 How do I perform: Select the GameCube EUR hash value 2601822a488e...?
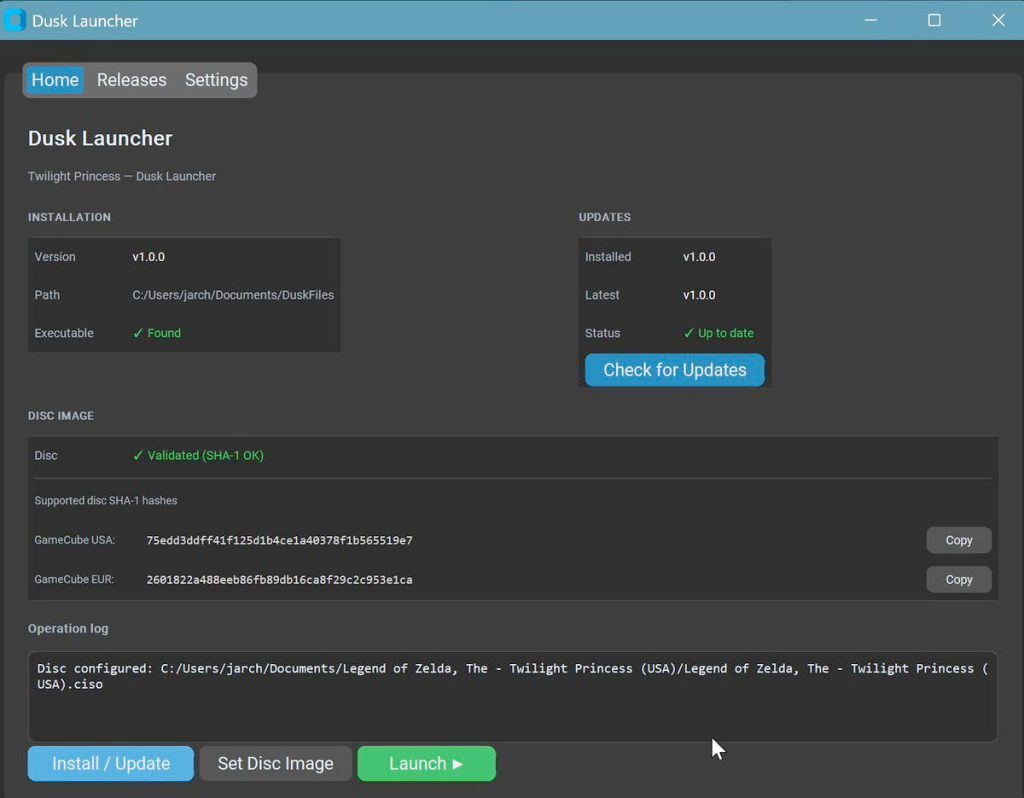point(280,579)
